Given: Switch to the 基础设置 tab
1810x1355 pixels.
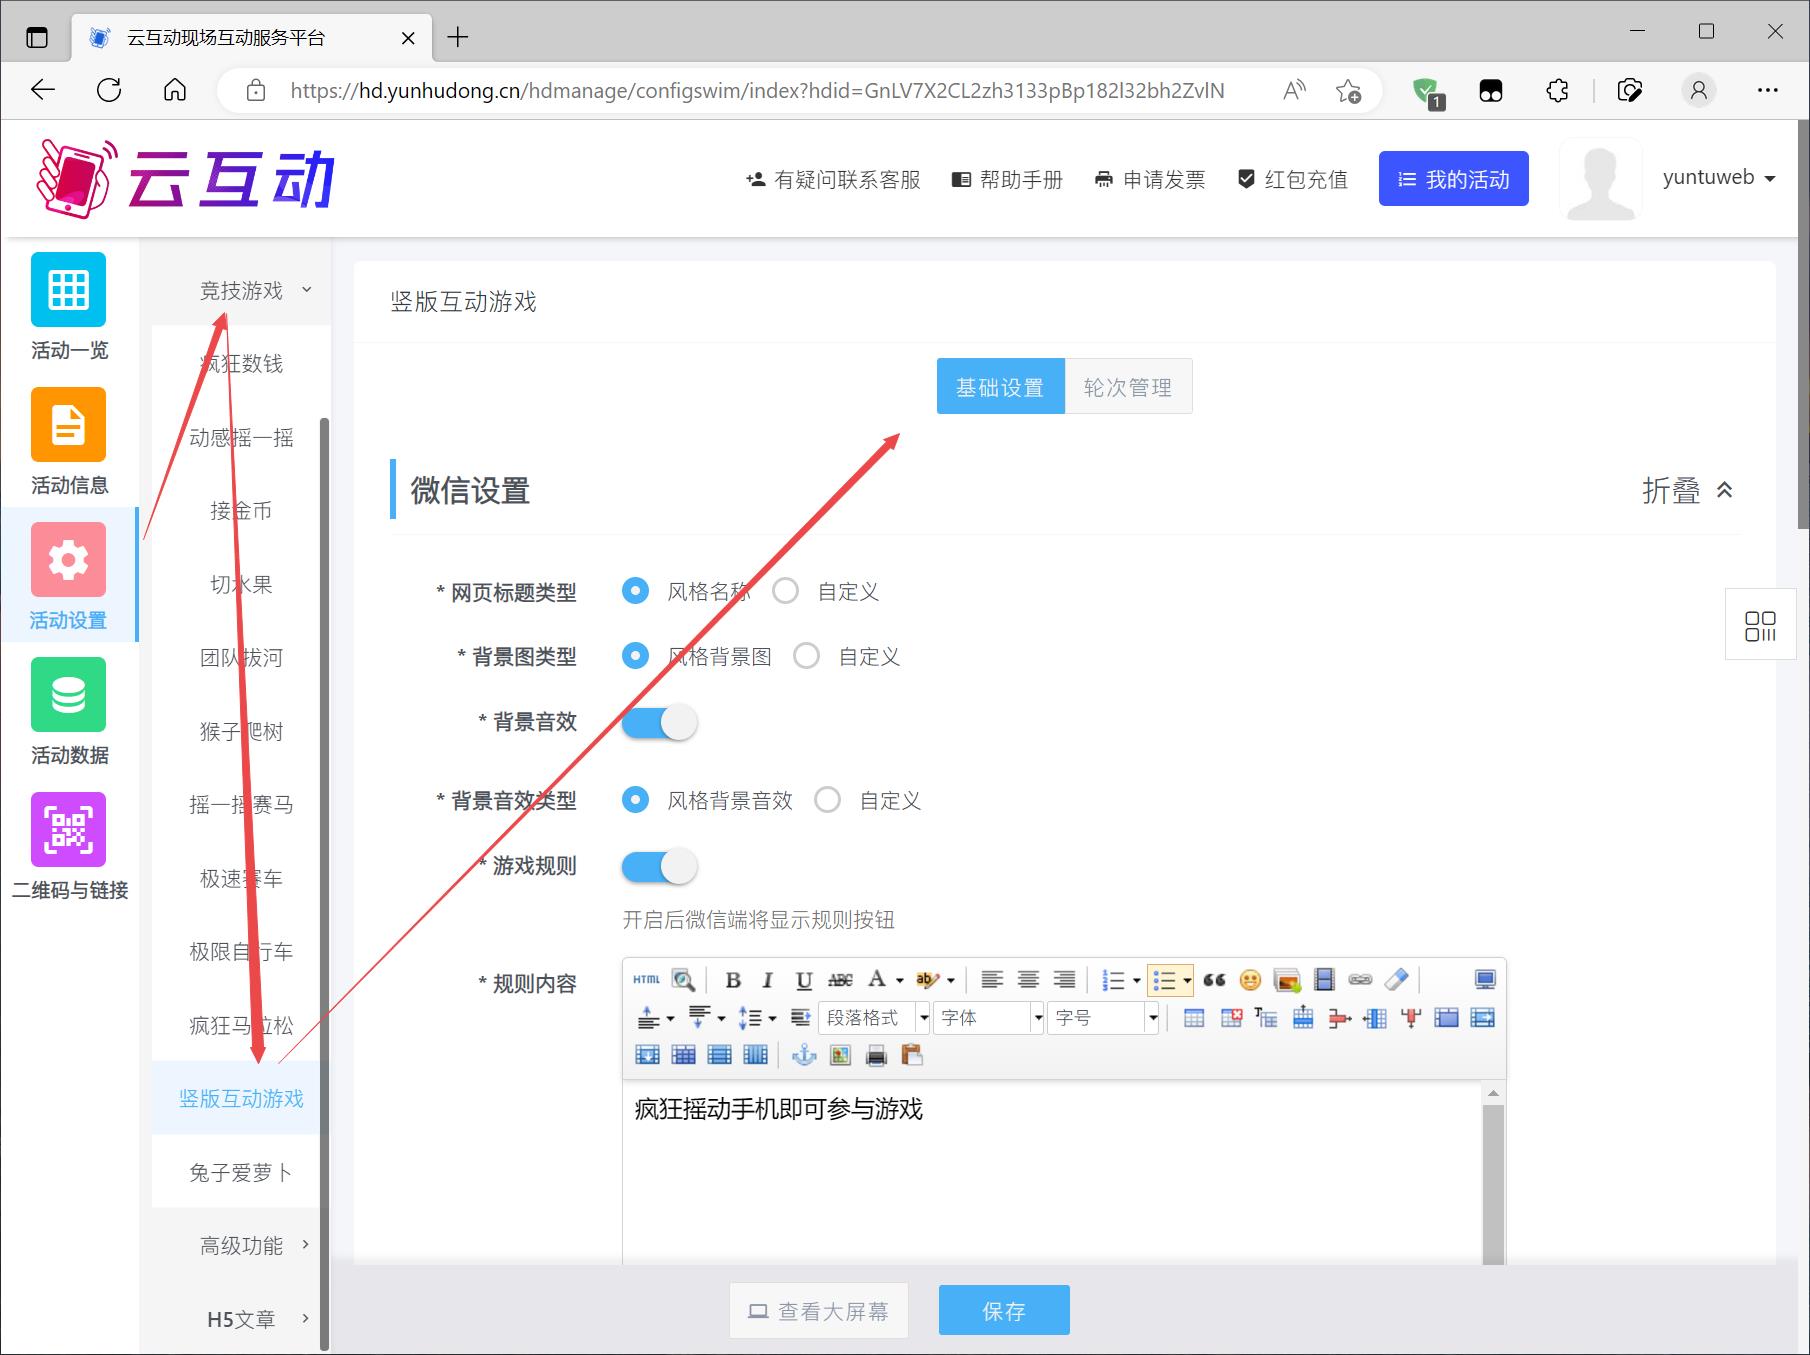Looking at the screenshot, I should (x=1000, y=386).
